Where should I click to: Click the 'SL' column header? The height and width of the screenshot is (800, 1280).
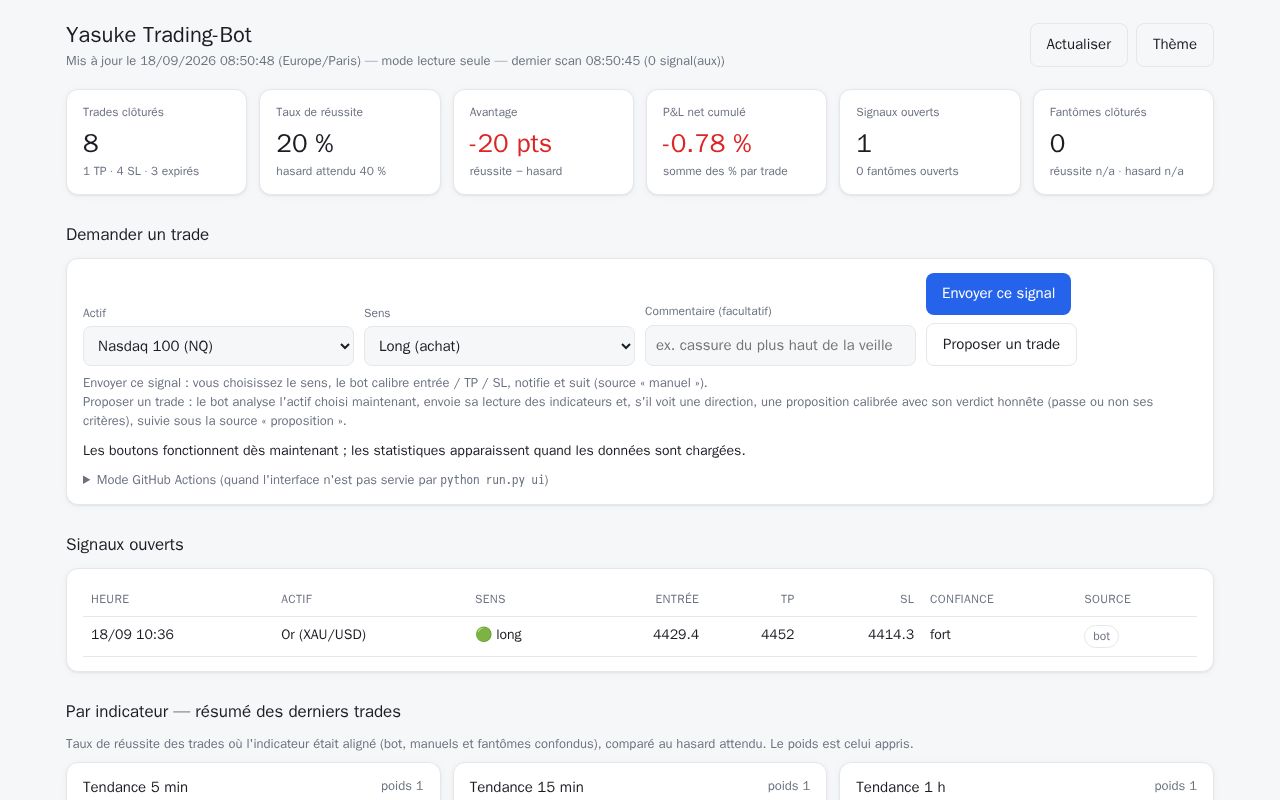click(x=907, y=599)
